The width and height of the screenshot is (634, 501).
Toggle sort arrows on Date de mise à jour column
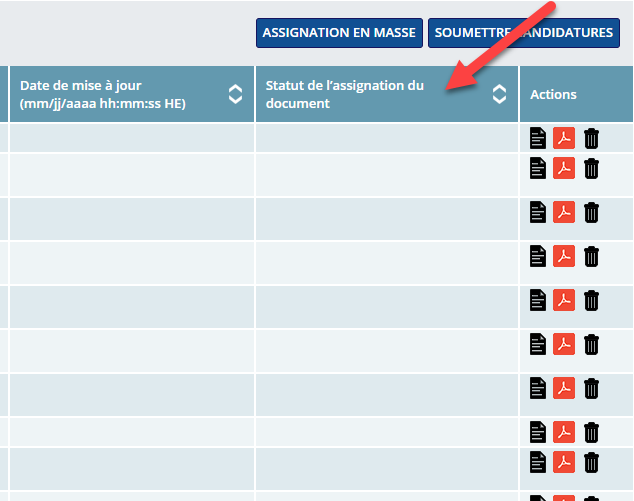(236, 95)
